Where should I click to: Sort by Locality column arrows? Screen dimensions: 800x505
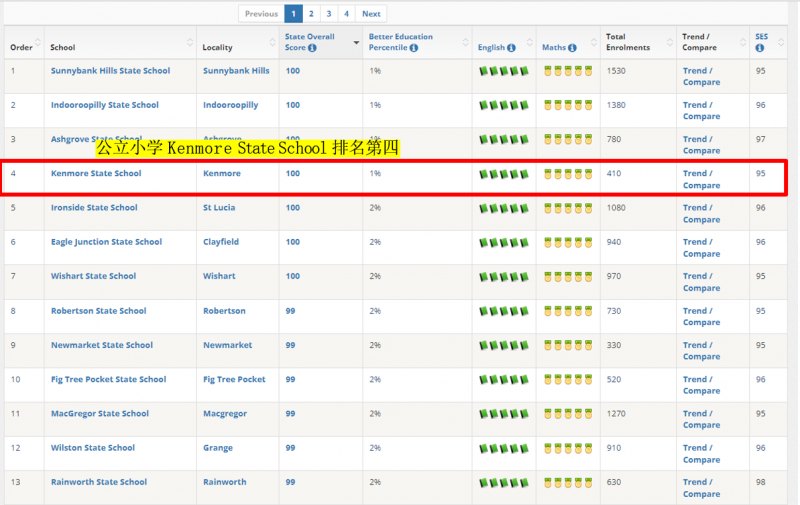[272, 42]
